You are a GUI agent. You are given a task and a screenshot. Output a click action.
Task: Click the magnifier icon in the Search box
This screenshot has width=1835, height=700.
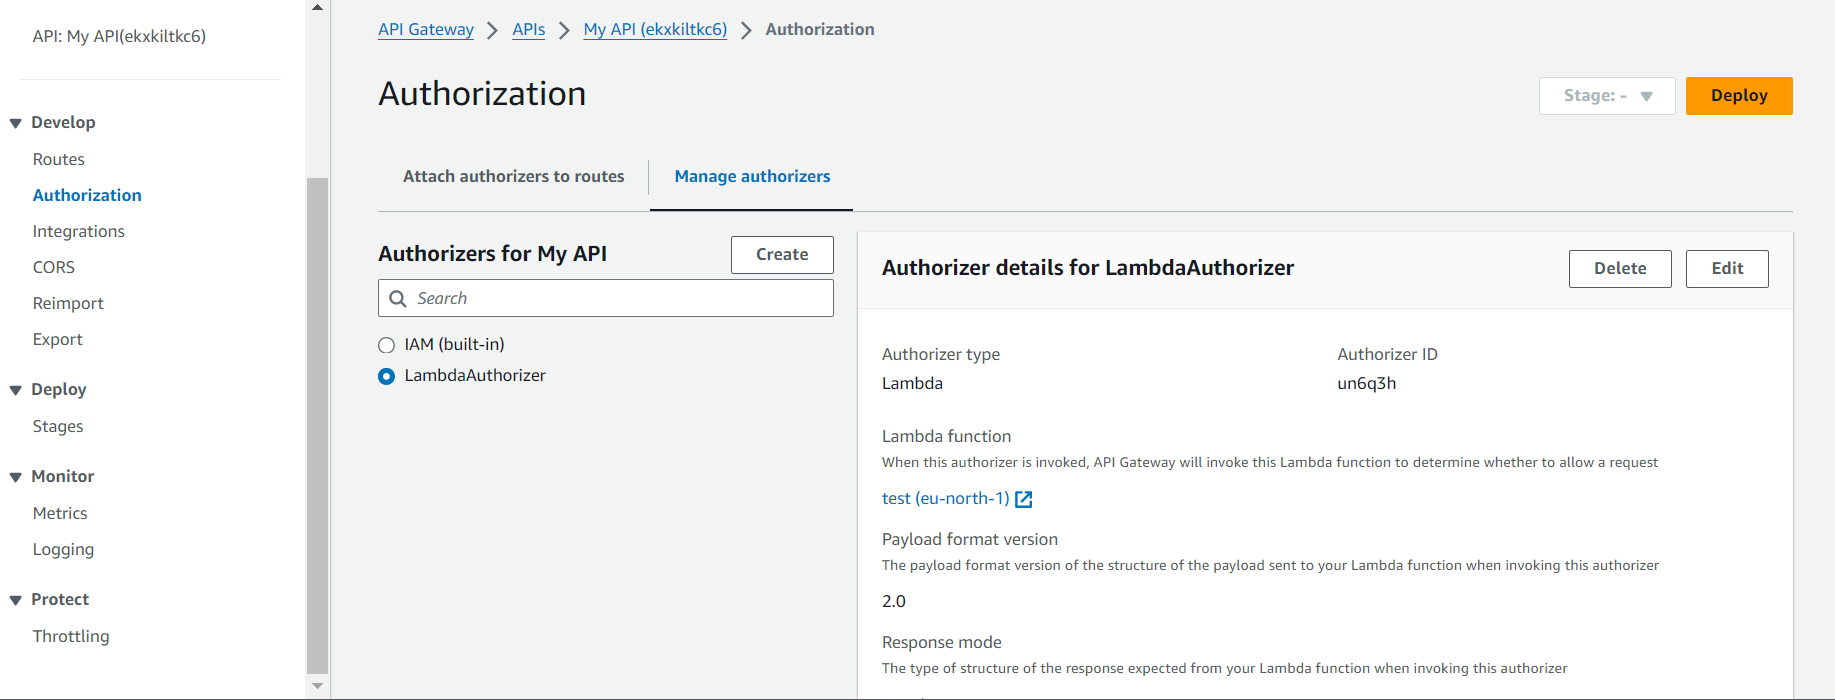(x=398, y=298)
